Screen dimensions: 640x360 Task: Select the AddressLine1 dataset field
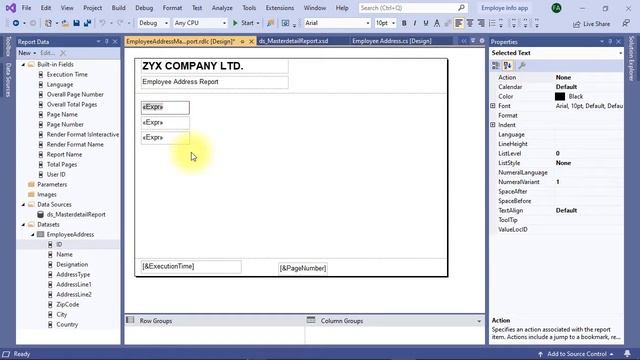[x=73, y=284]
